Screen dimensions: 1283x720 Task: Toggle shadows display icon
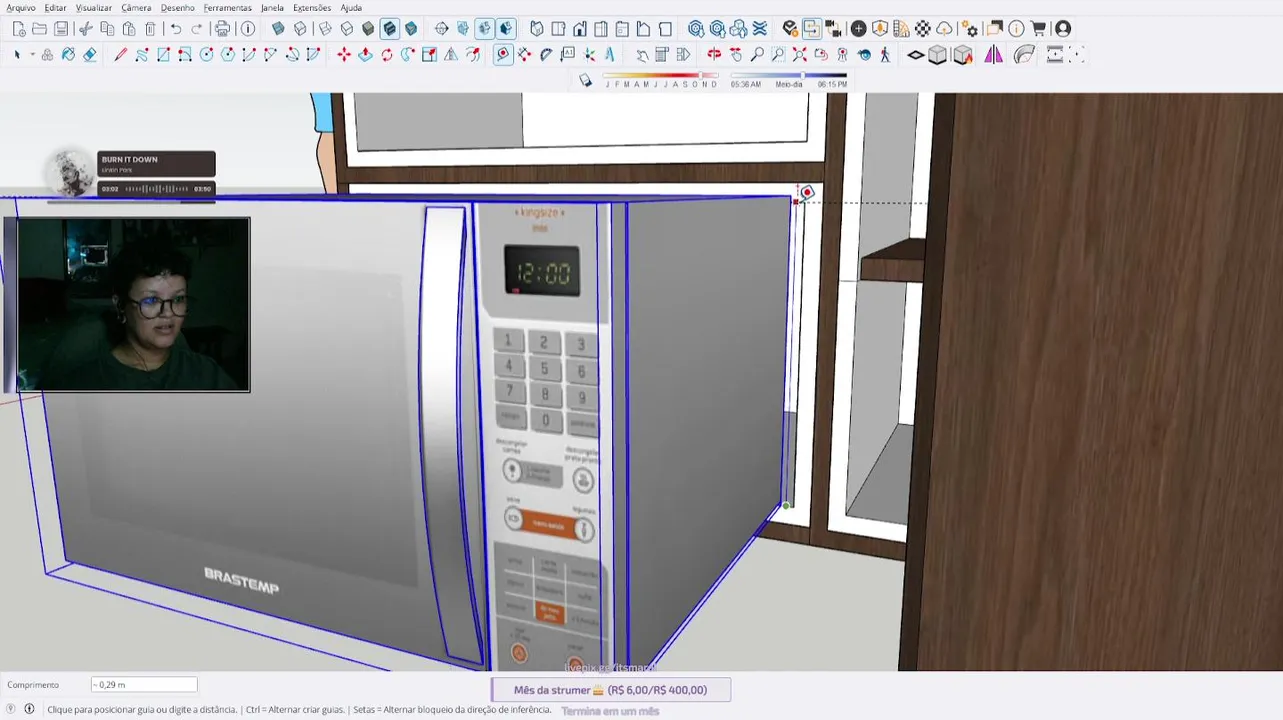(586, 81)
